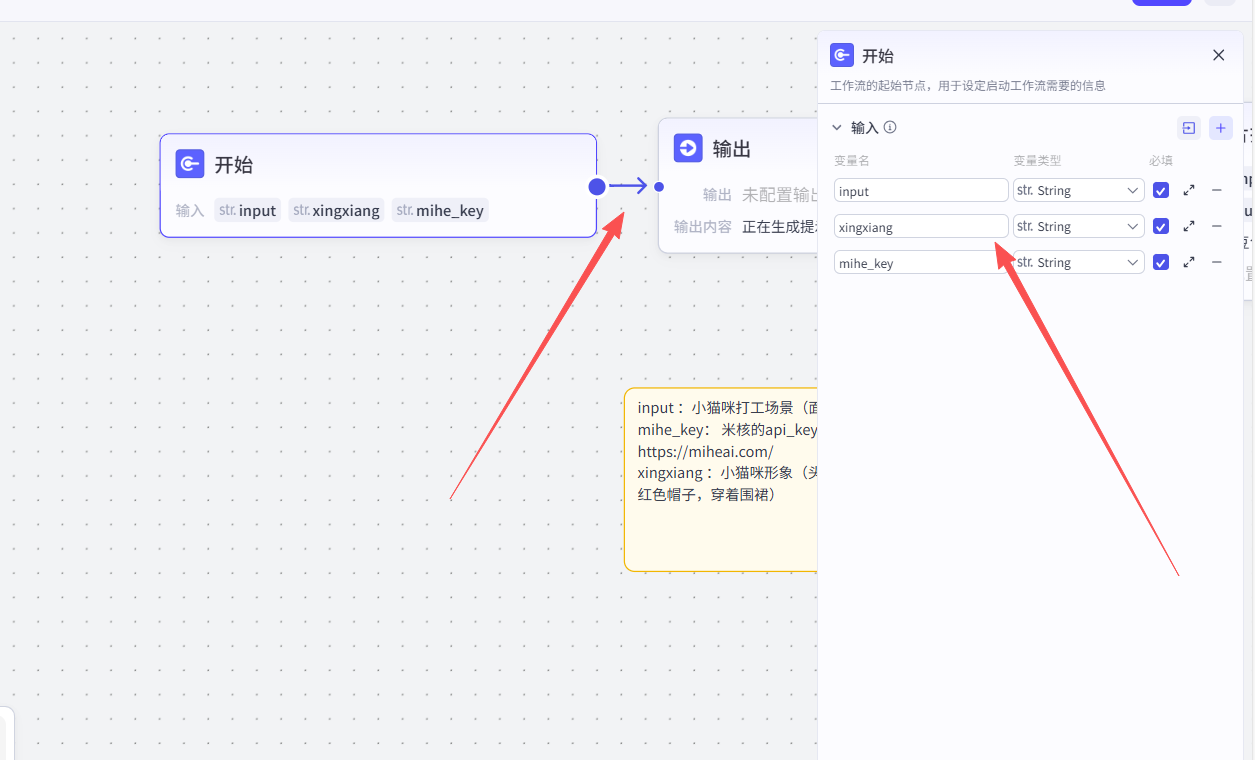The width and height of the screenshot is (1255, 760).
Task: Add a new input variable with plus icon
Action: [1220, 128]
